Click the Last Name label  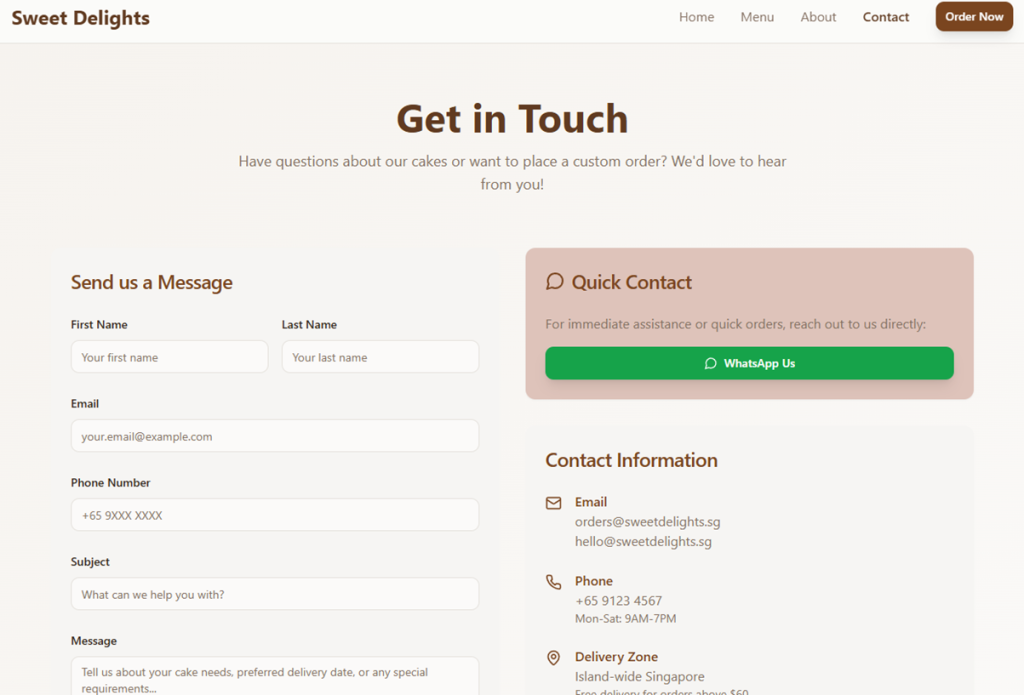(309, 325)
